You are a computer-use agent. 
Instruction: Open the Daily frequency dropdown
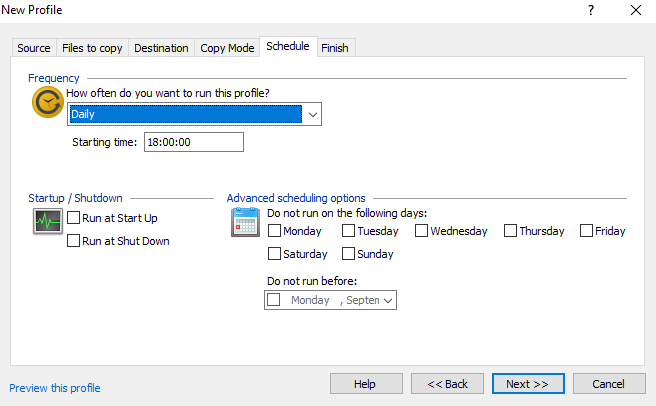pyautogui.click(x=313, y=115)
